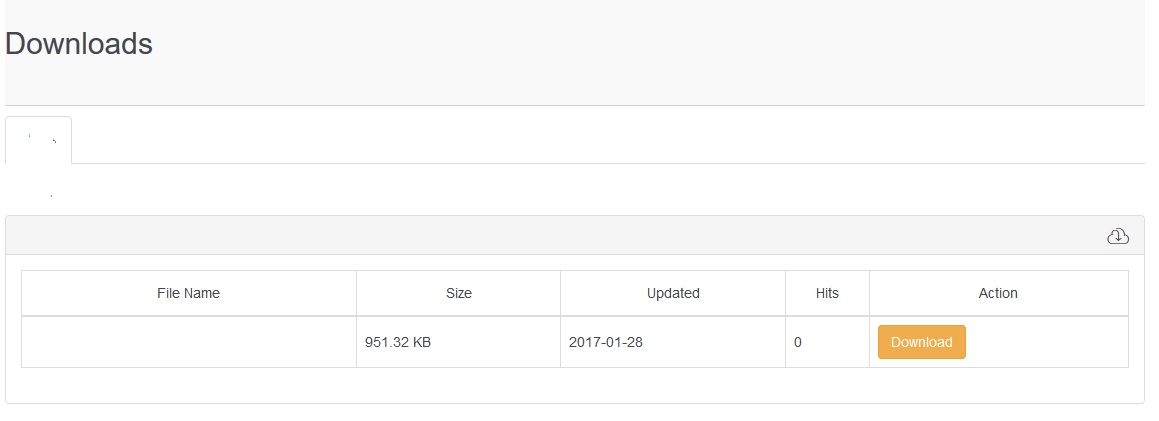The image size is (1159, 421).
Task: Select the 951.32 KB size cell
Action: pos(398,342)
